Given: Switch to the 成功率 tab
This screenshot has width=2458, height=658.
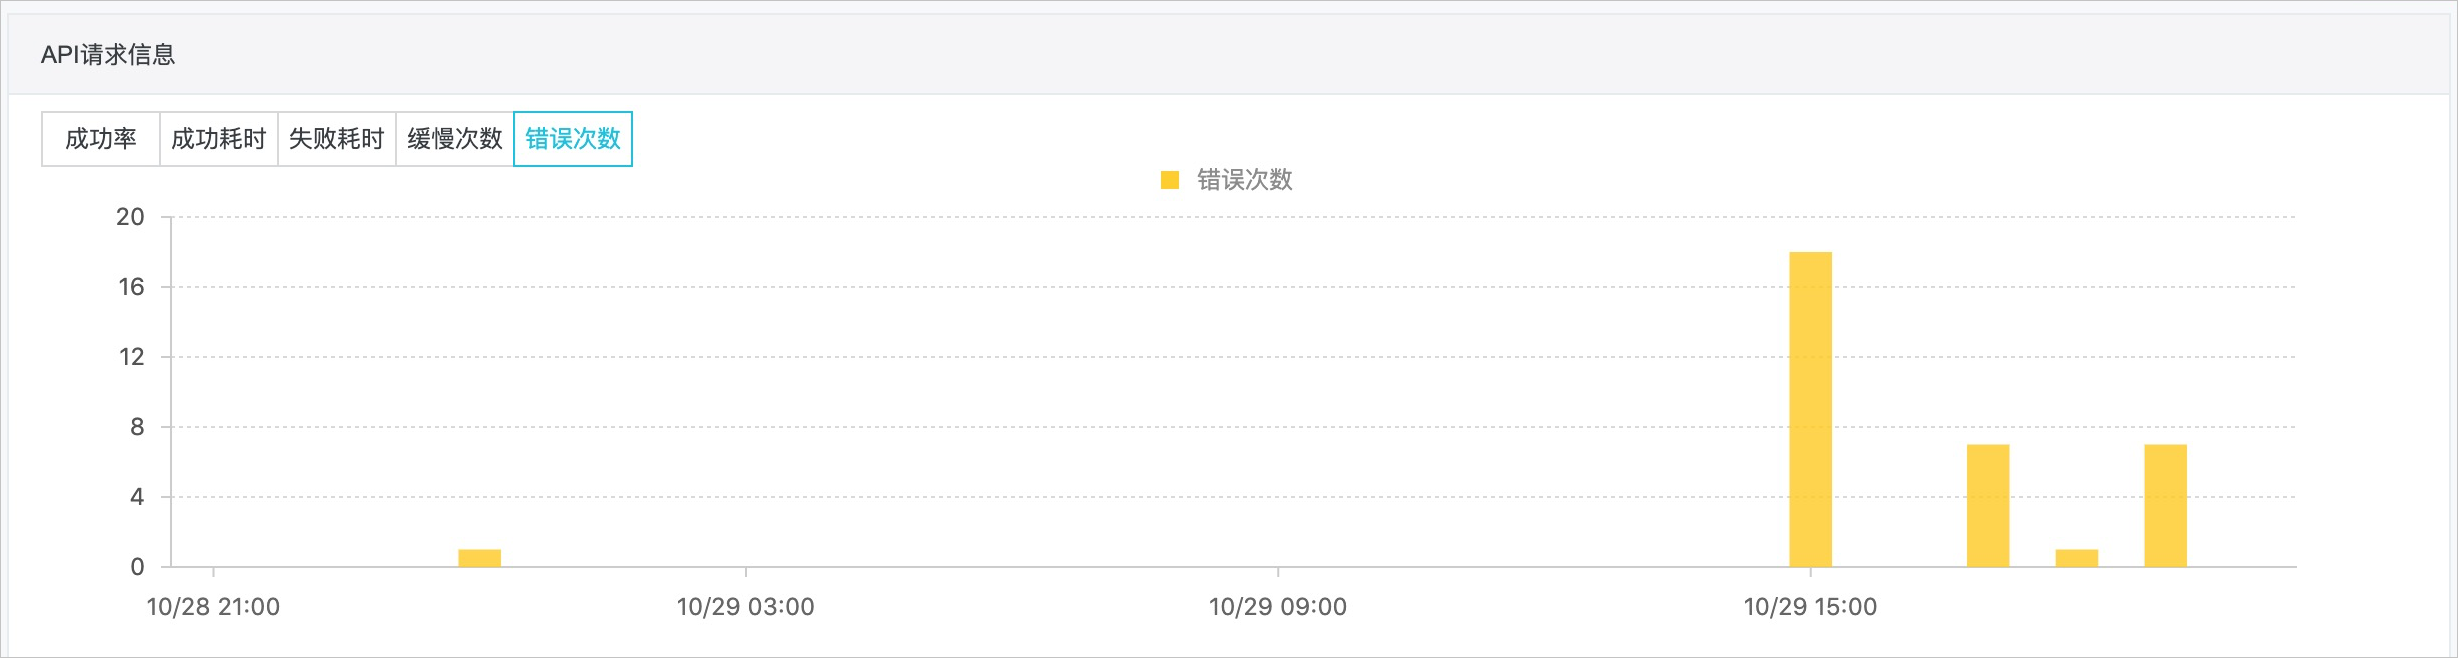Looking at the screenshot, I should 101,139.
